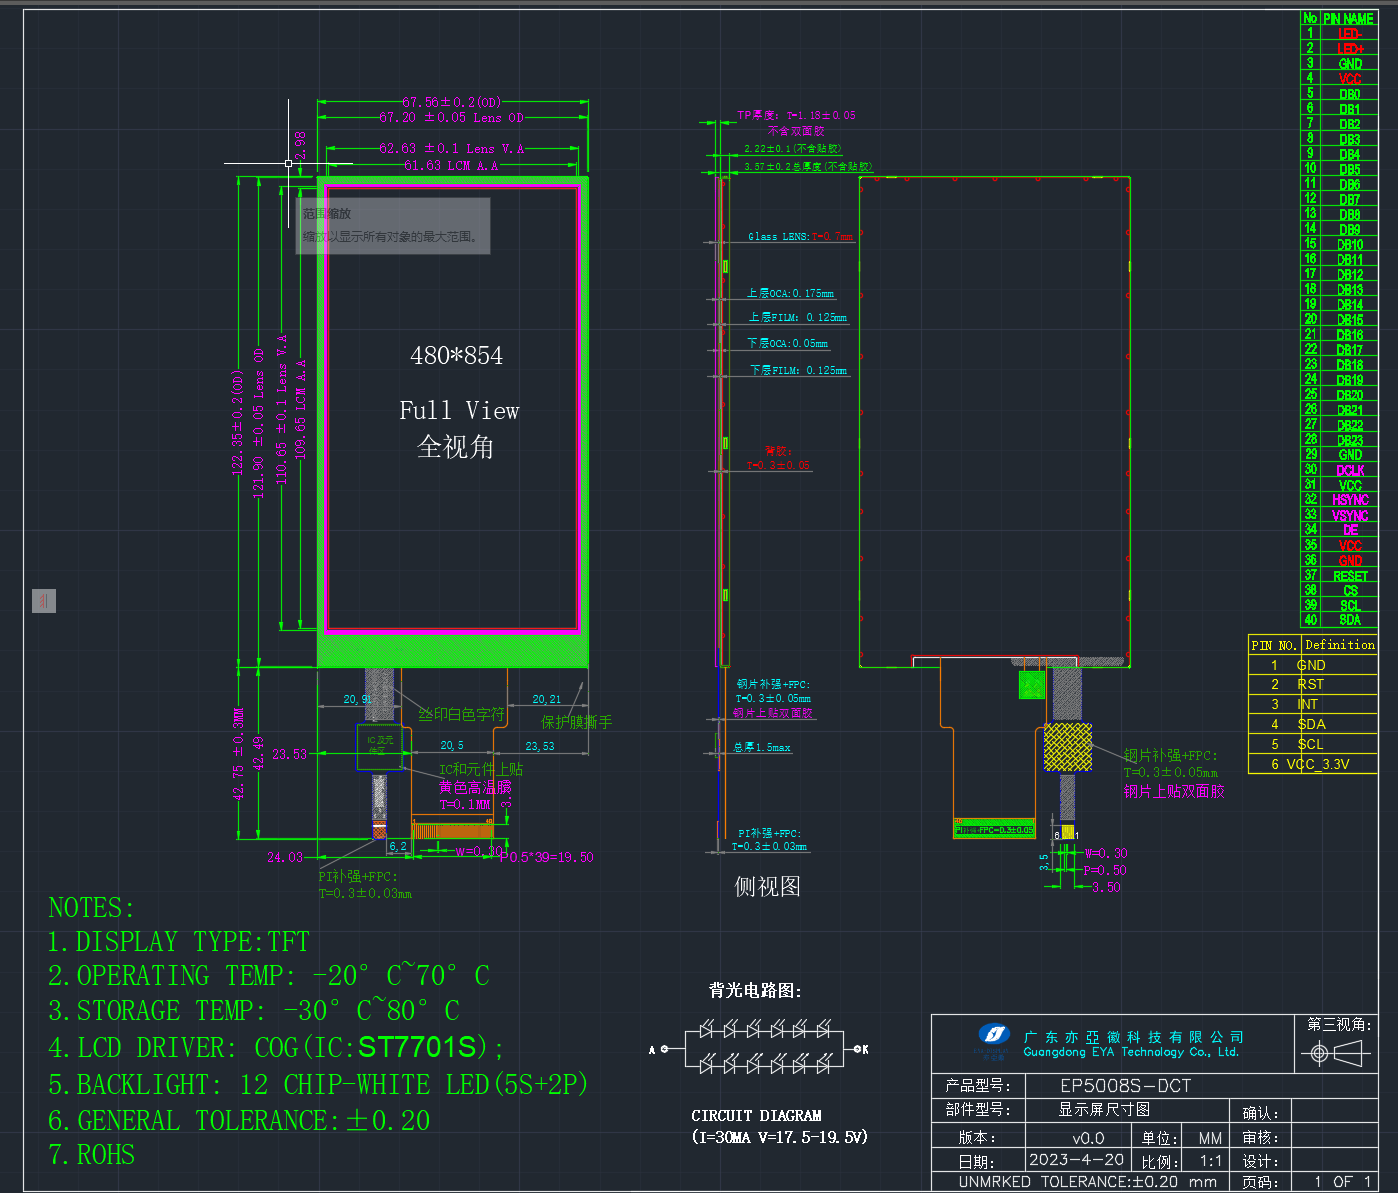Click the product model EP5008S-DCT
Image resolution: width=1398 pixels, height=1193 pixels.
pos(1126,1086)
